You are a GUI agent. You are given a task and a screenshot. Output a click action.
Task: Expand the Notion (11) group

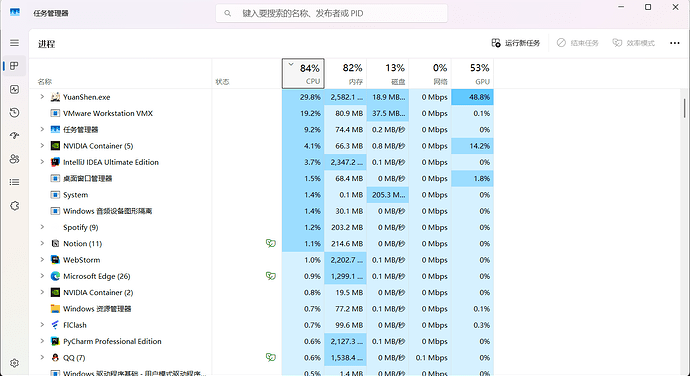click(42, 243)
